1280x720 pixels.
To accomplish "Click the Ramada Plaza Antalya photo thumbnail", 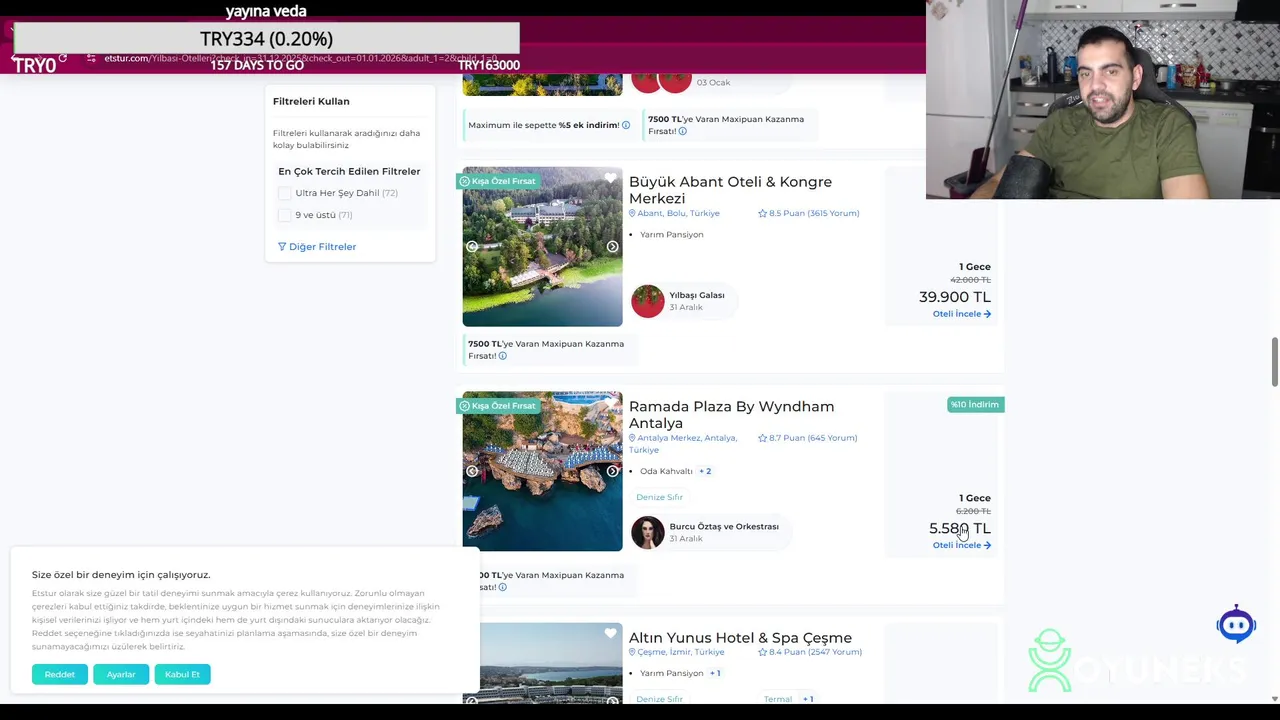I will (x=542, y=471).
